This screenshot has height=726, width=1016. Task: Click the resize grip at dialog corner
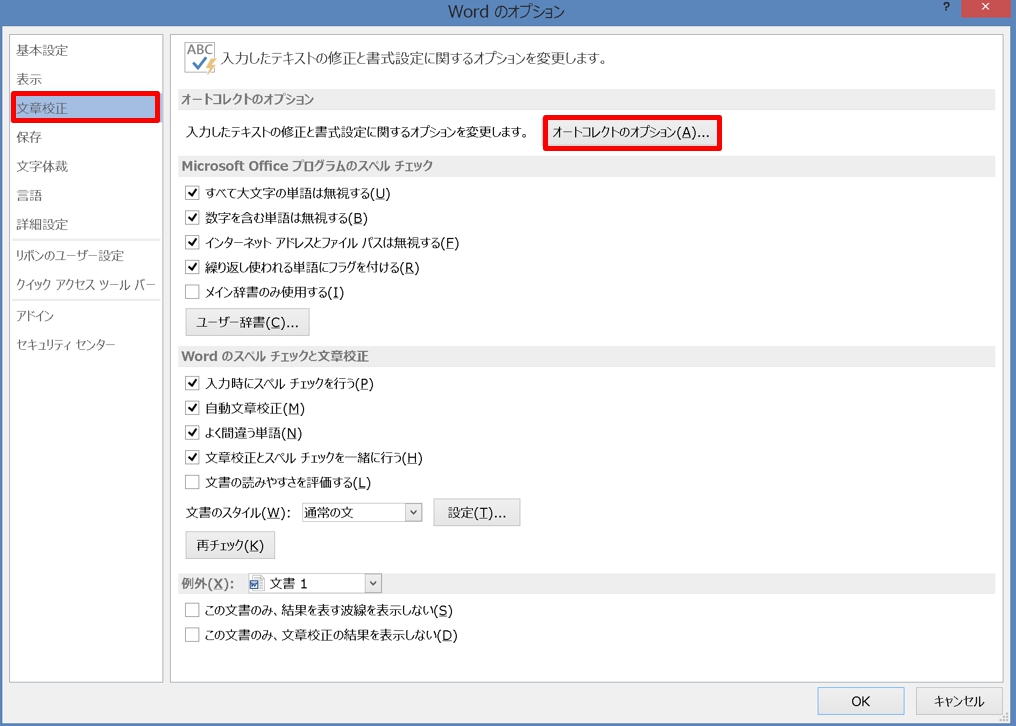coord(1005,717)
